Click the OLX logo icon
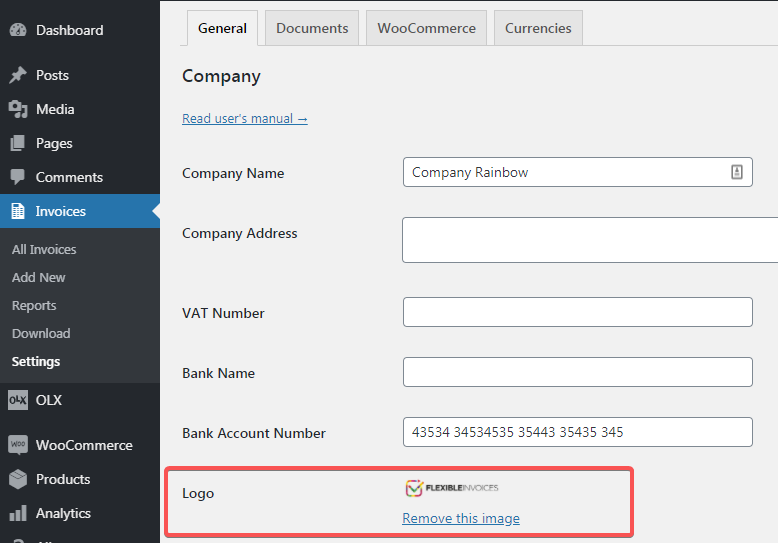This screenshot has width=778, height=543. coord(18,400)
